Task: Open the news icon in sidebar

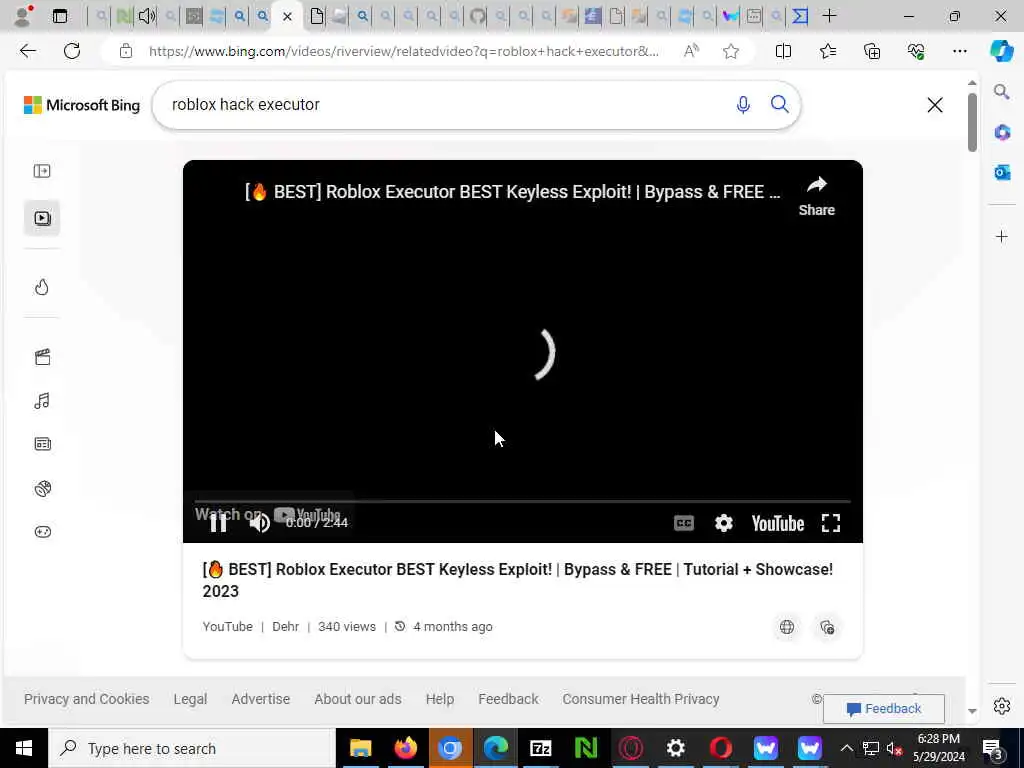Action: [42, 444]
